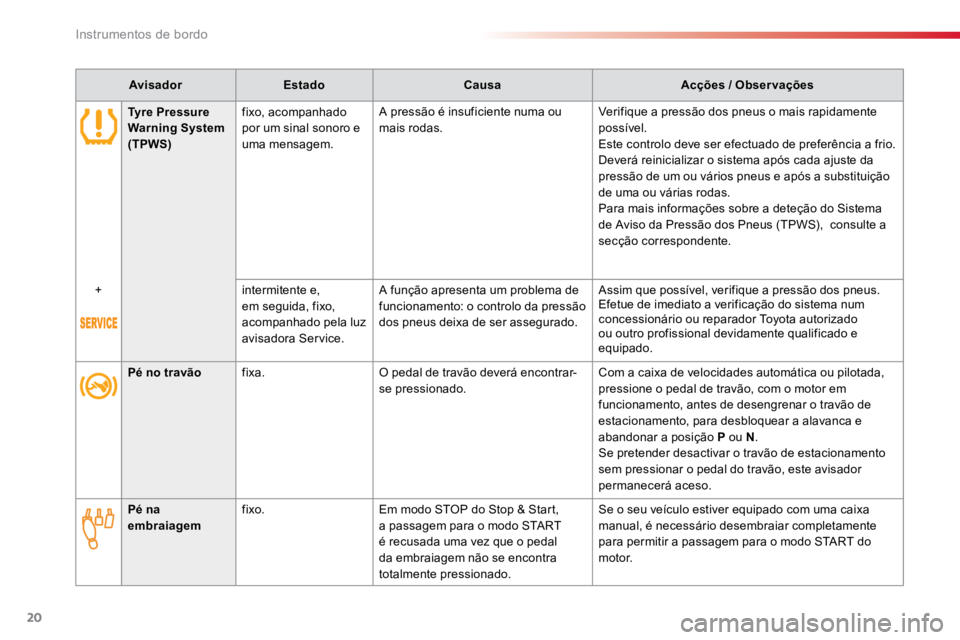
Task: Click the tyre pressure warning icon
Action: [x=98, y=127]
